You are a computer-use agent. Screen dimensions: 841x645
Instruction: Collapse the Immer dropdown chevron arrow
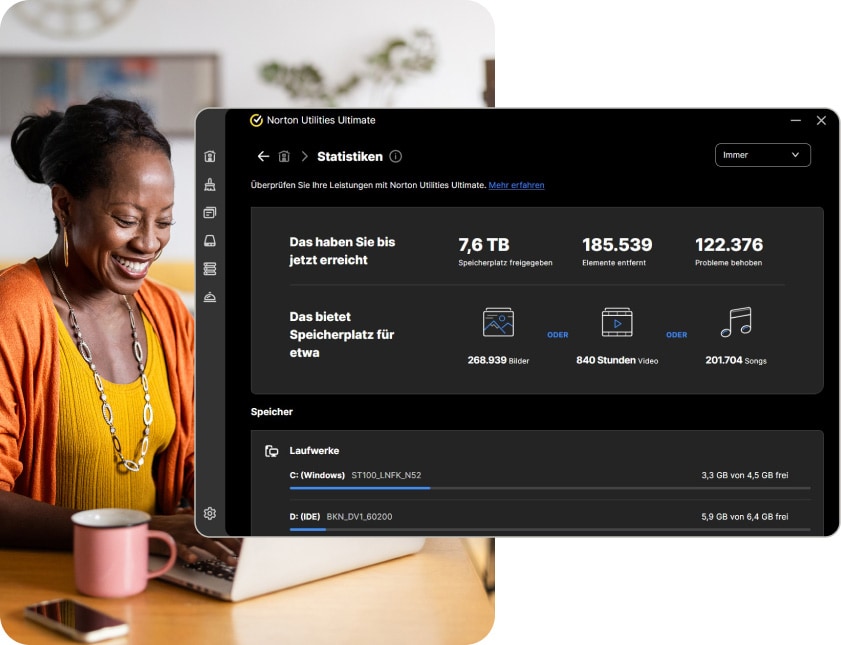(x=796, y=155)
